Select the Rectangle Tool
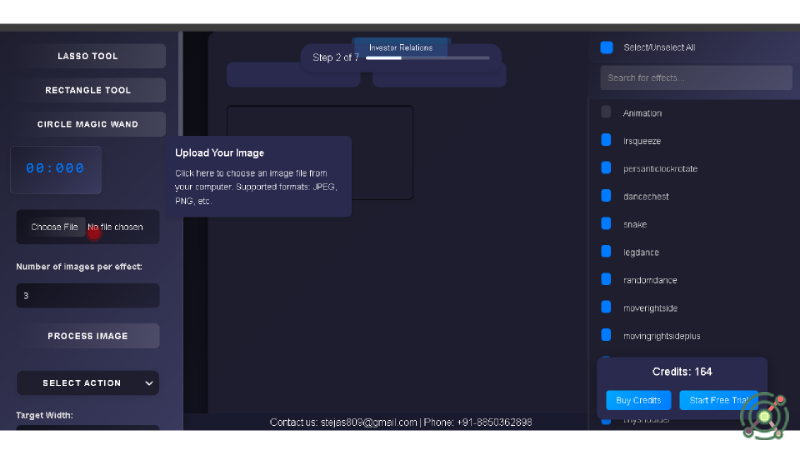Screen dimensions: 800x450 click(88, 90)
